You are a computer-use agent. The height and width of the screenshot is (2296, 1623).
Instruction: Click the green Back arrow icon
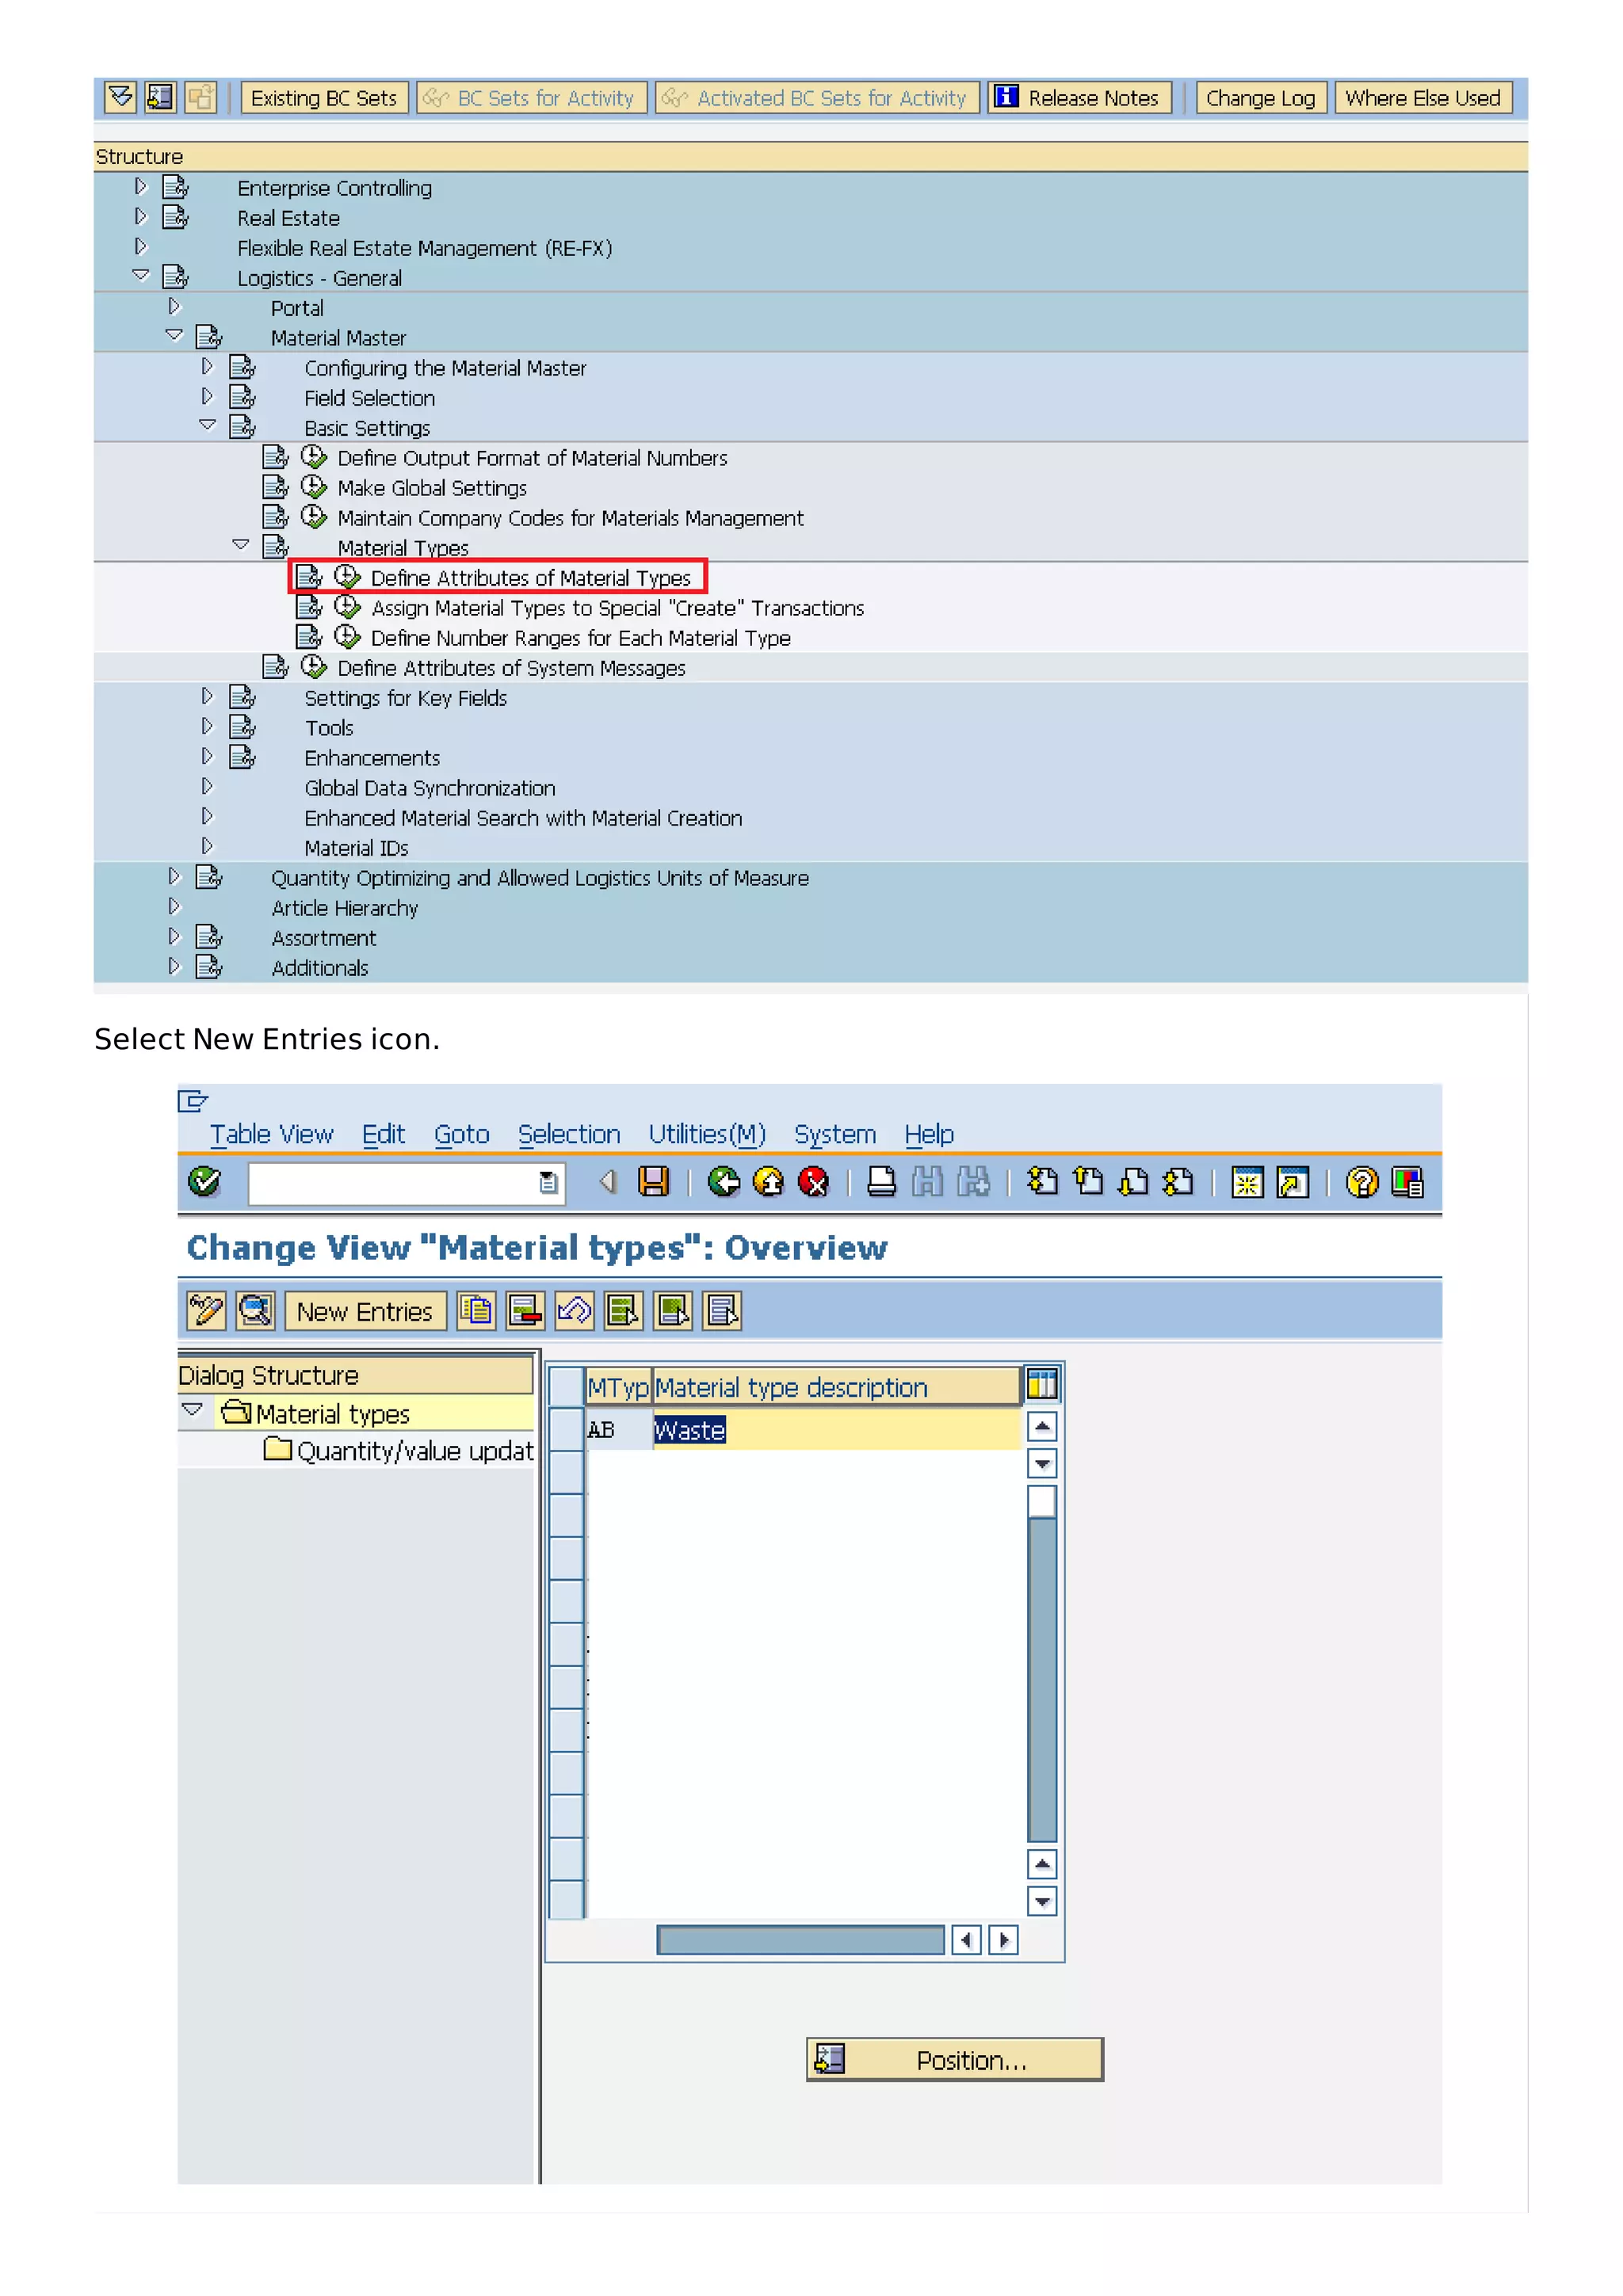tap(723, 1182)
